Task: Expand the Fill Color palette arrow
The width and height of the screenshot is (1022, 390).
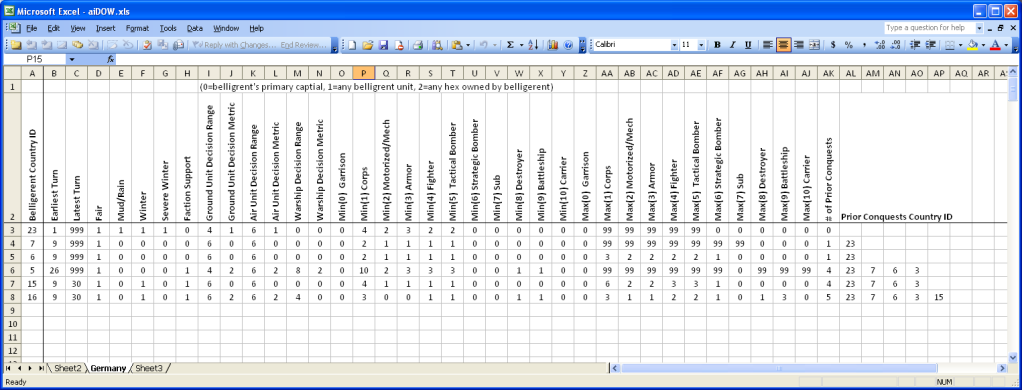Action: coord(984,45)
